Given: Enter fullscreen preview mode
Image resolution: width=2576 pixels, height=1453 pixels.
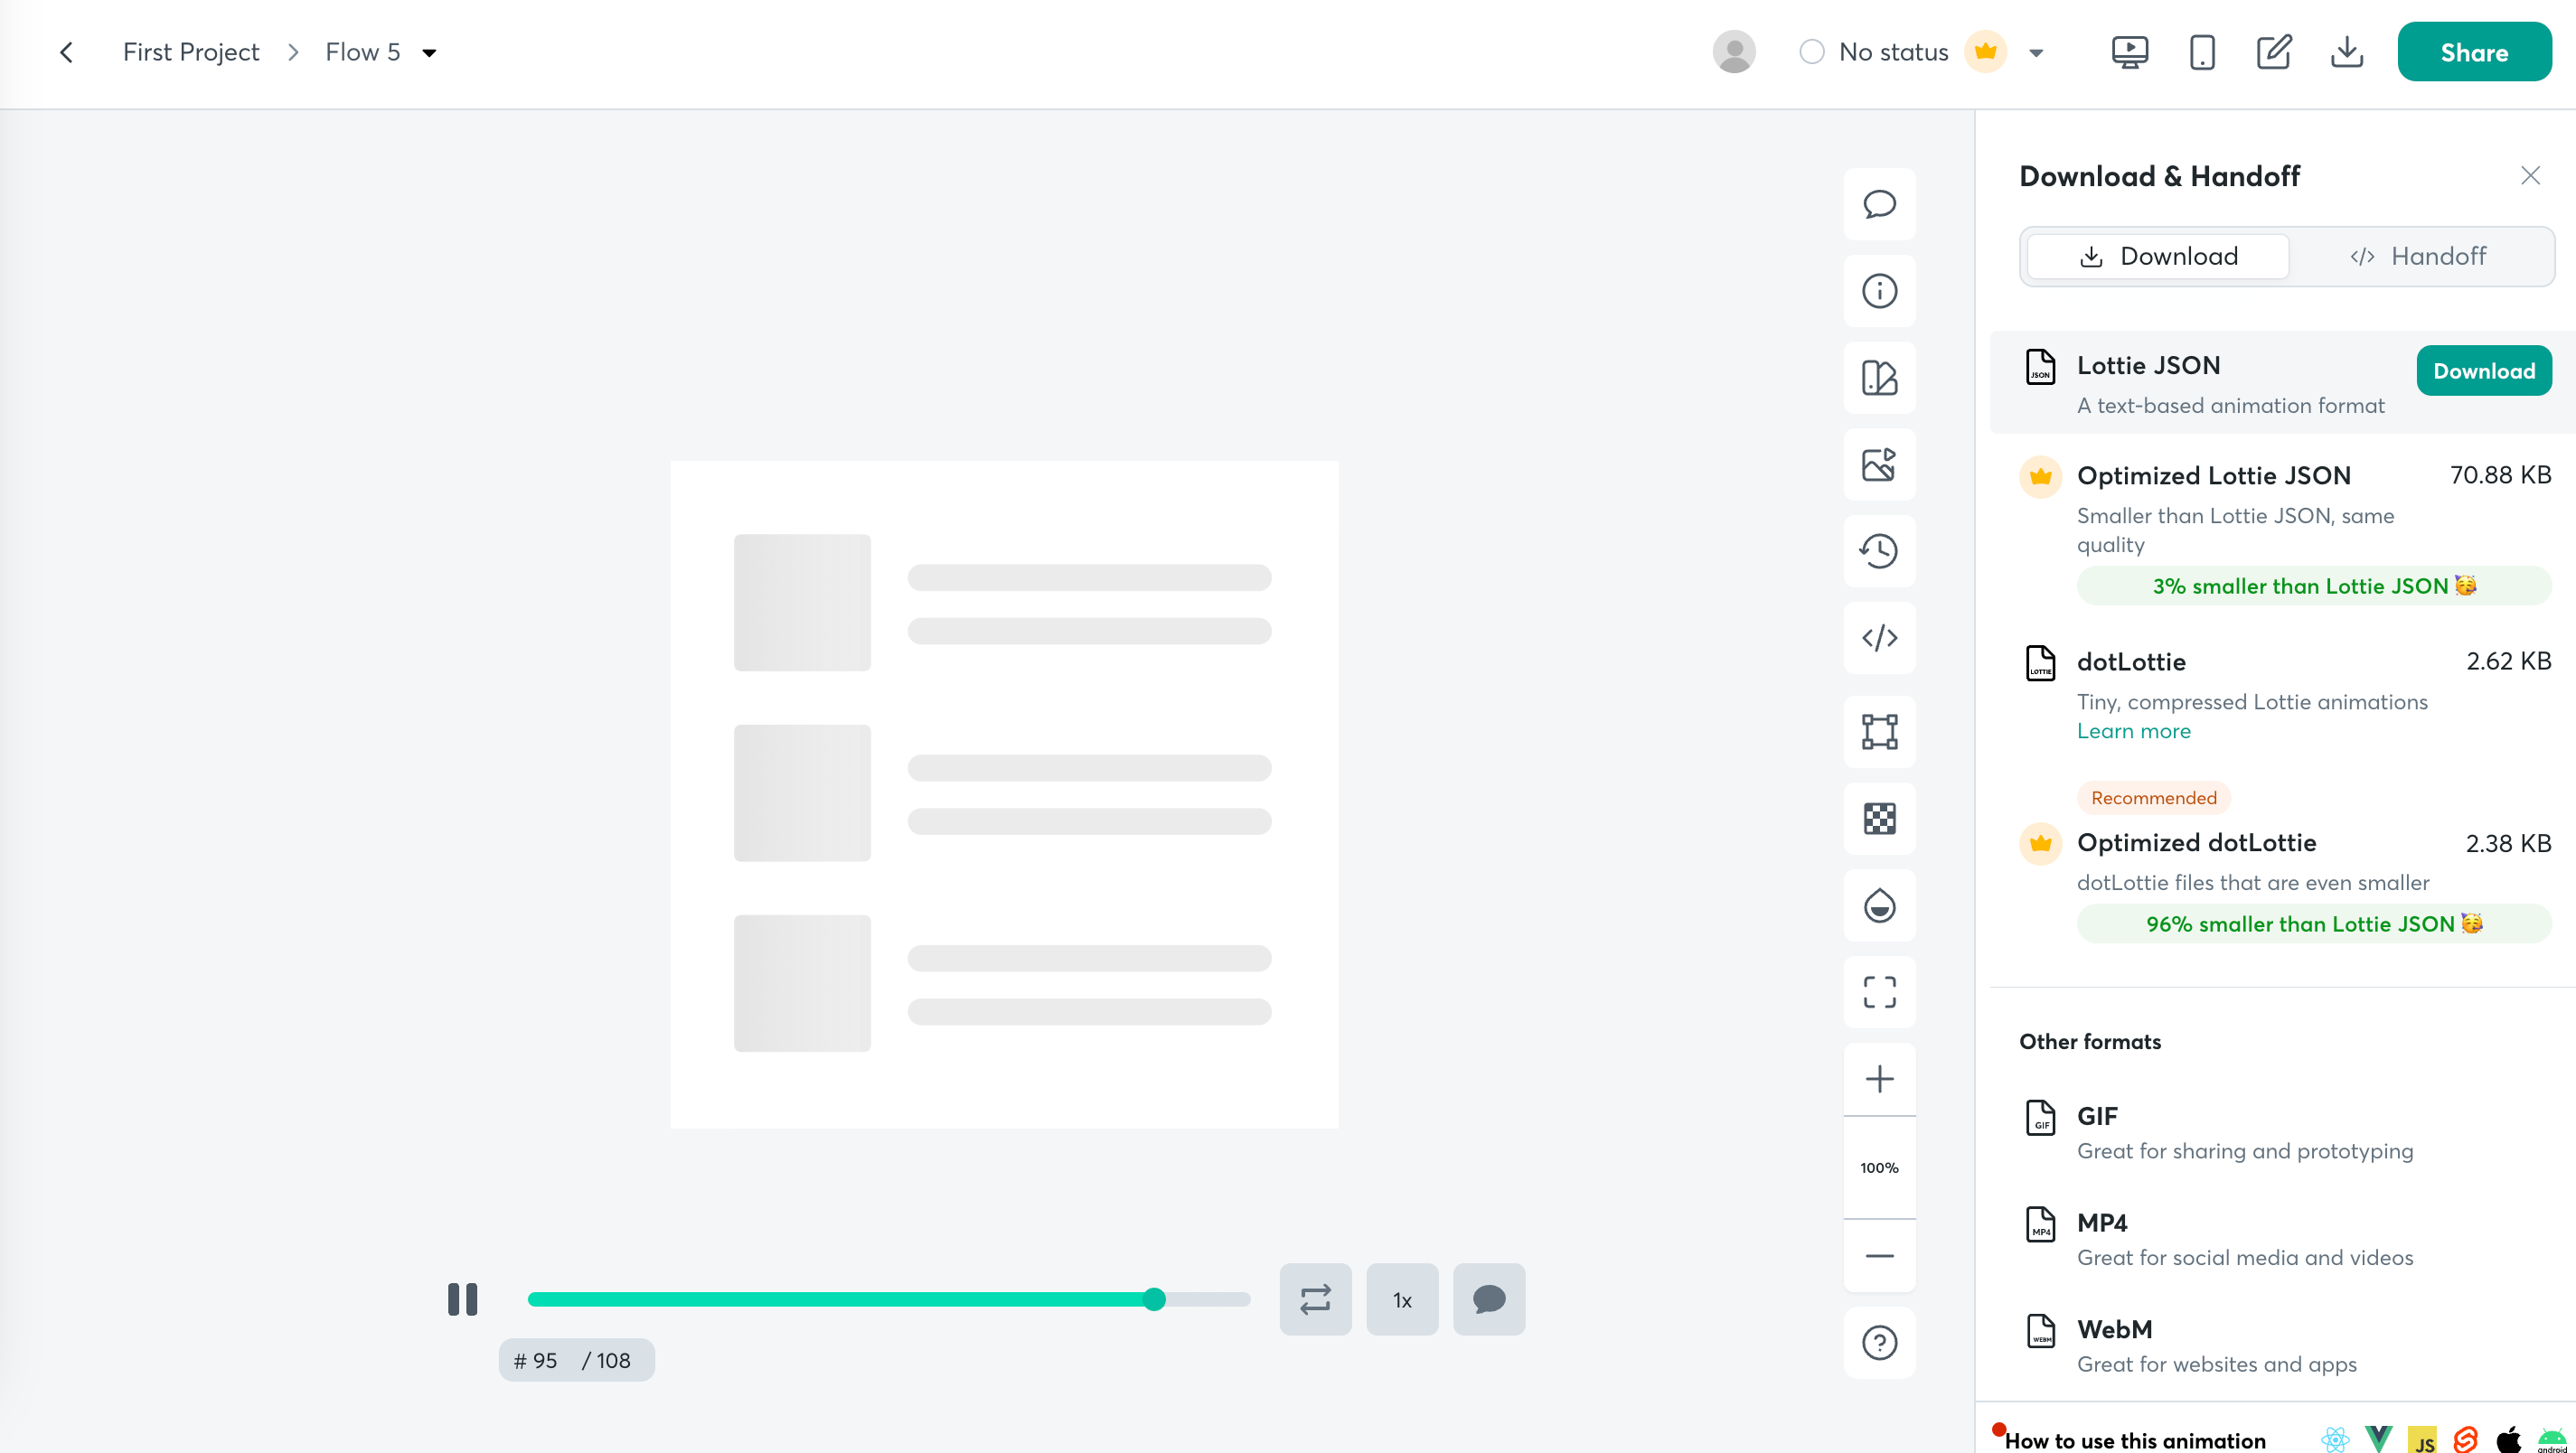Looking at the screenshot, I should (x=1879, y=992).
